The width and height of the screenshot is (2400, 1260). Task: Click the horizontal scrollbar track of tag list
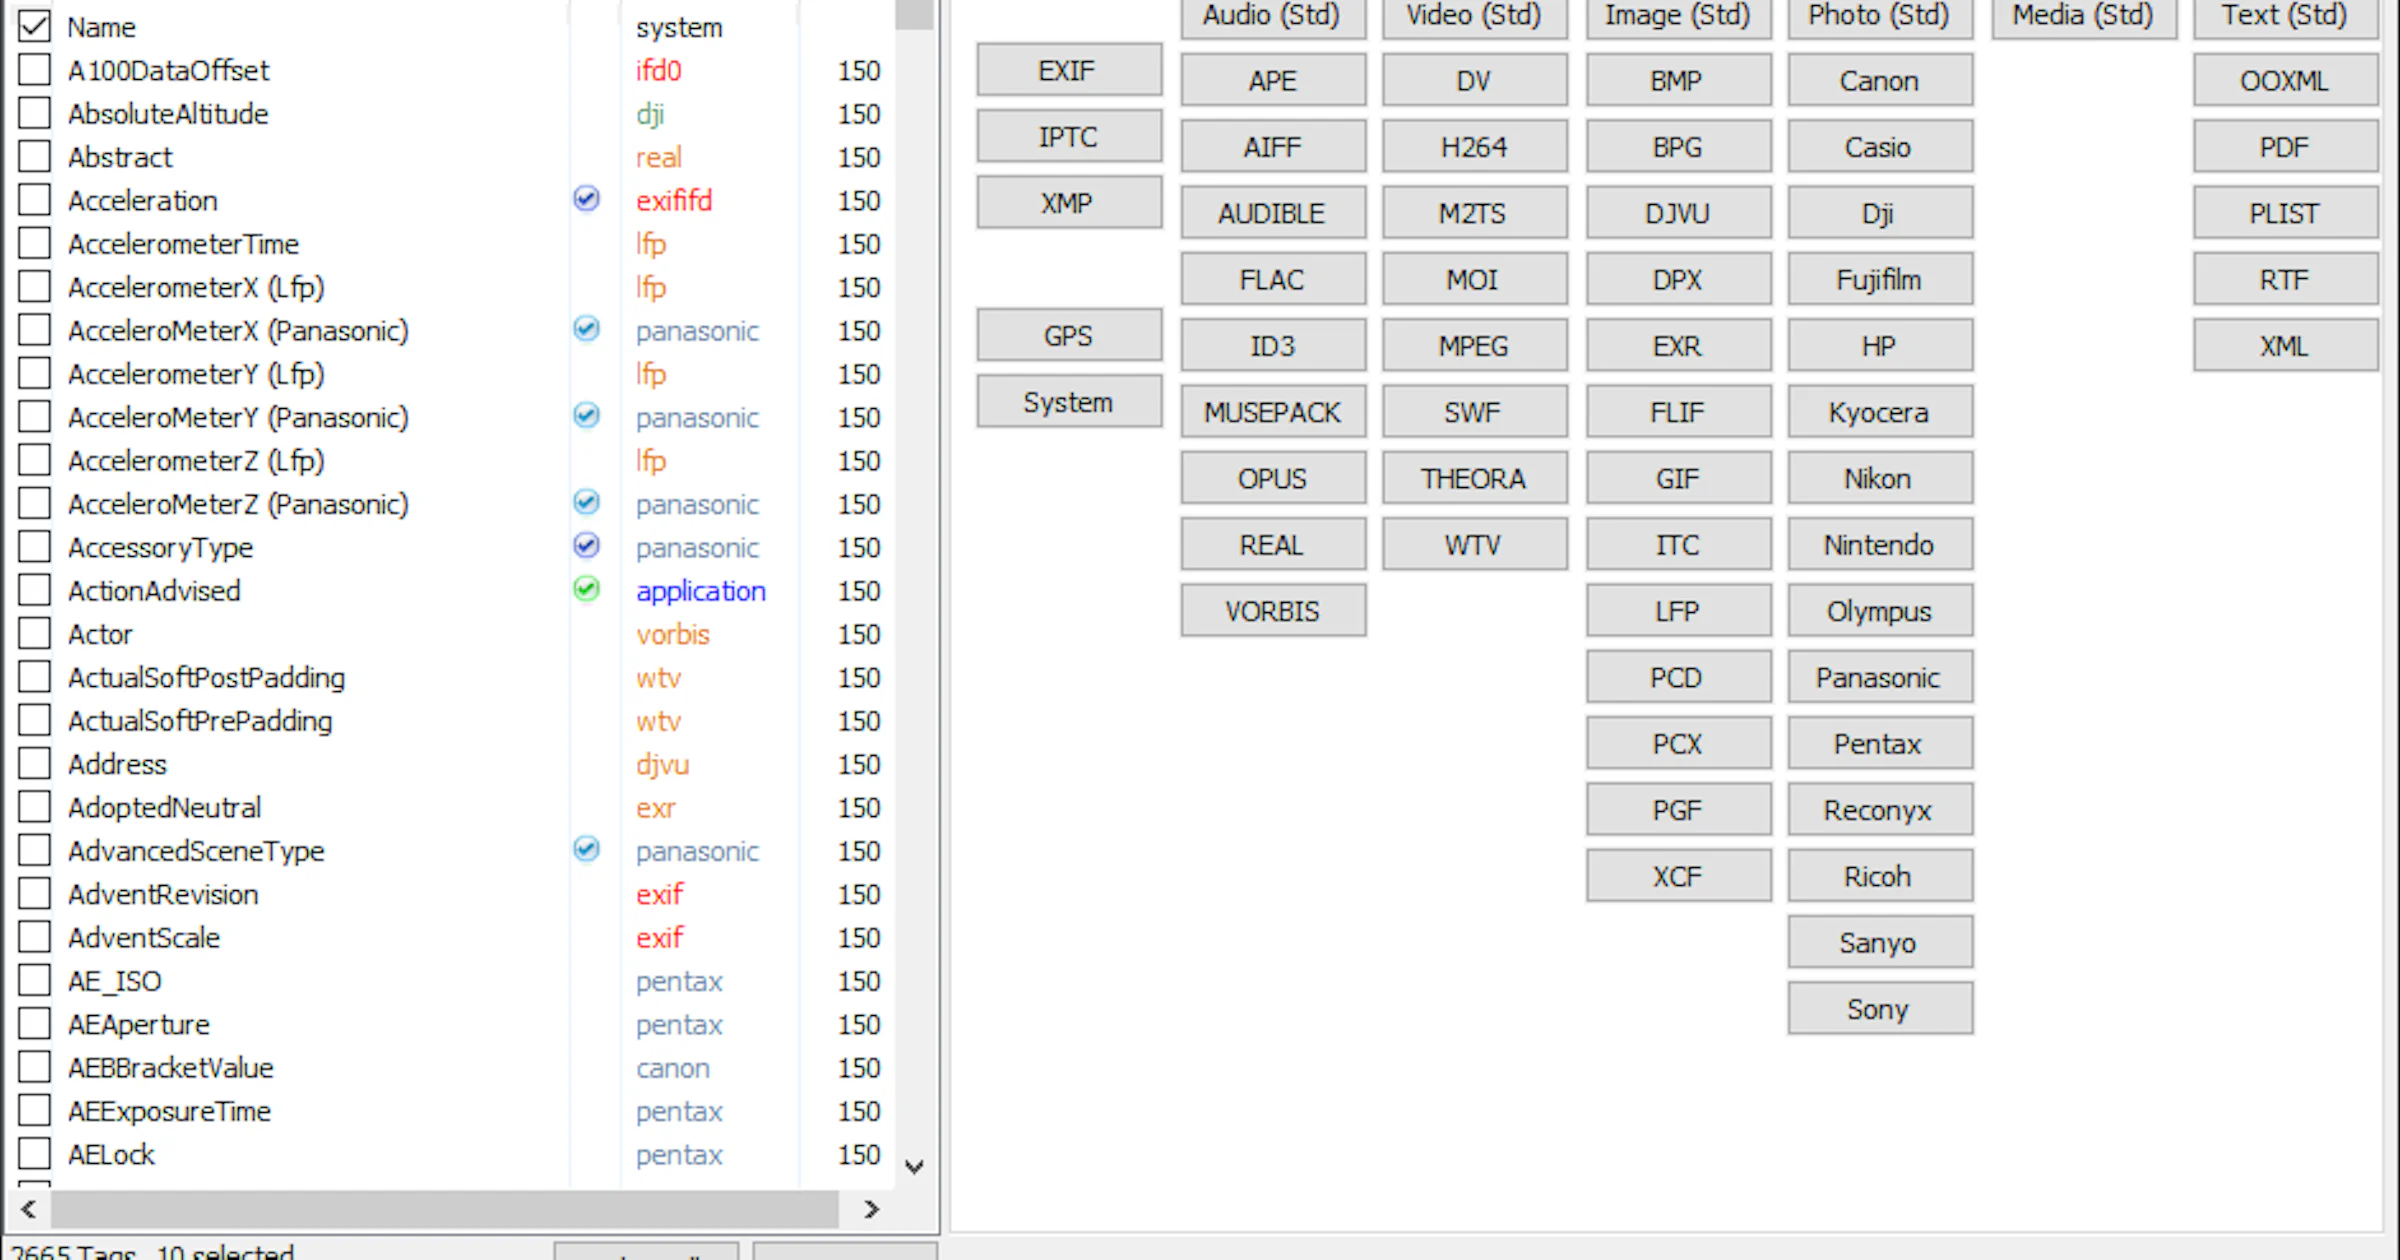pos(444,1209)
